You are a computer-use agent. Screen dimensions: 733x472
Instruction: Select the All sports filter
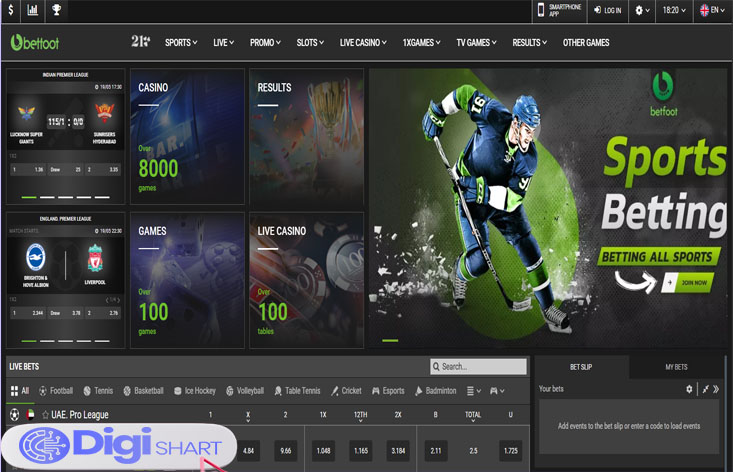pyautogui.click(x=20, y=391)
